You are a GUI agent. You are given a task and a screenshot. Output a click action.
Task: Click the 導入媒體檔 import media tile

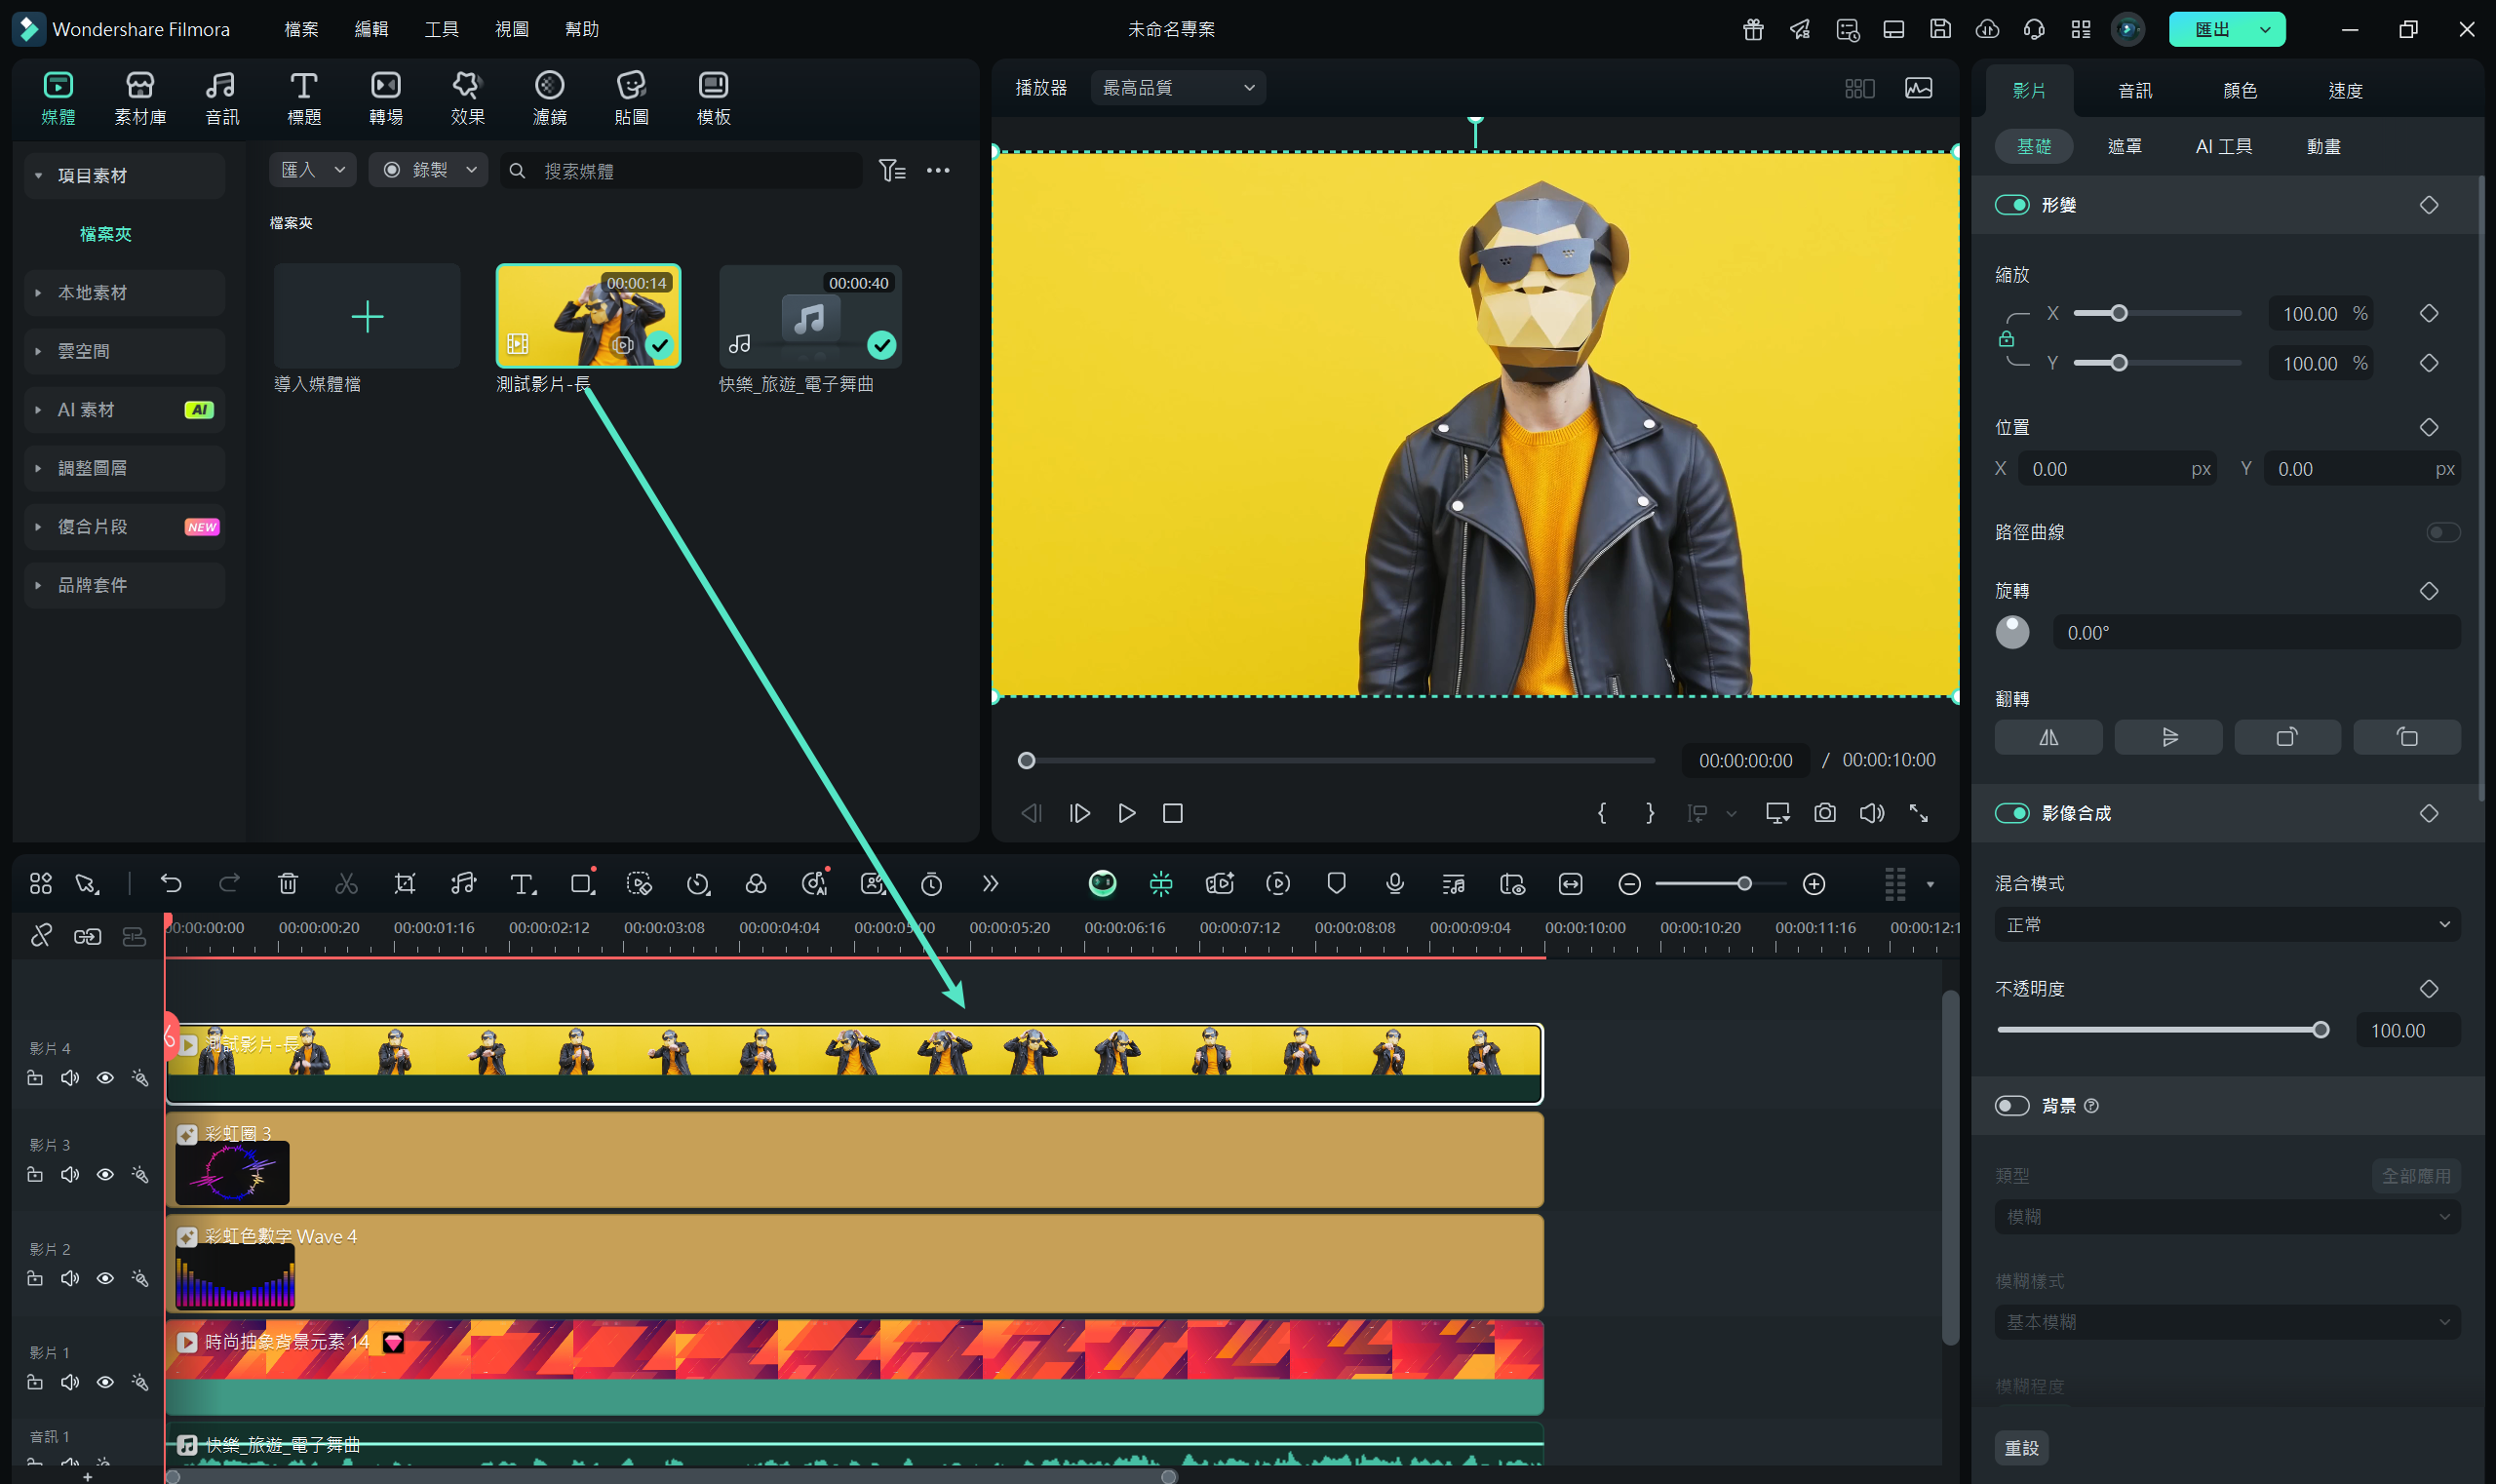coord(367,316)
